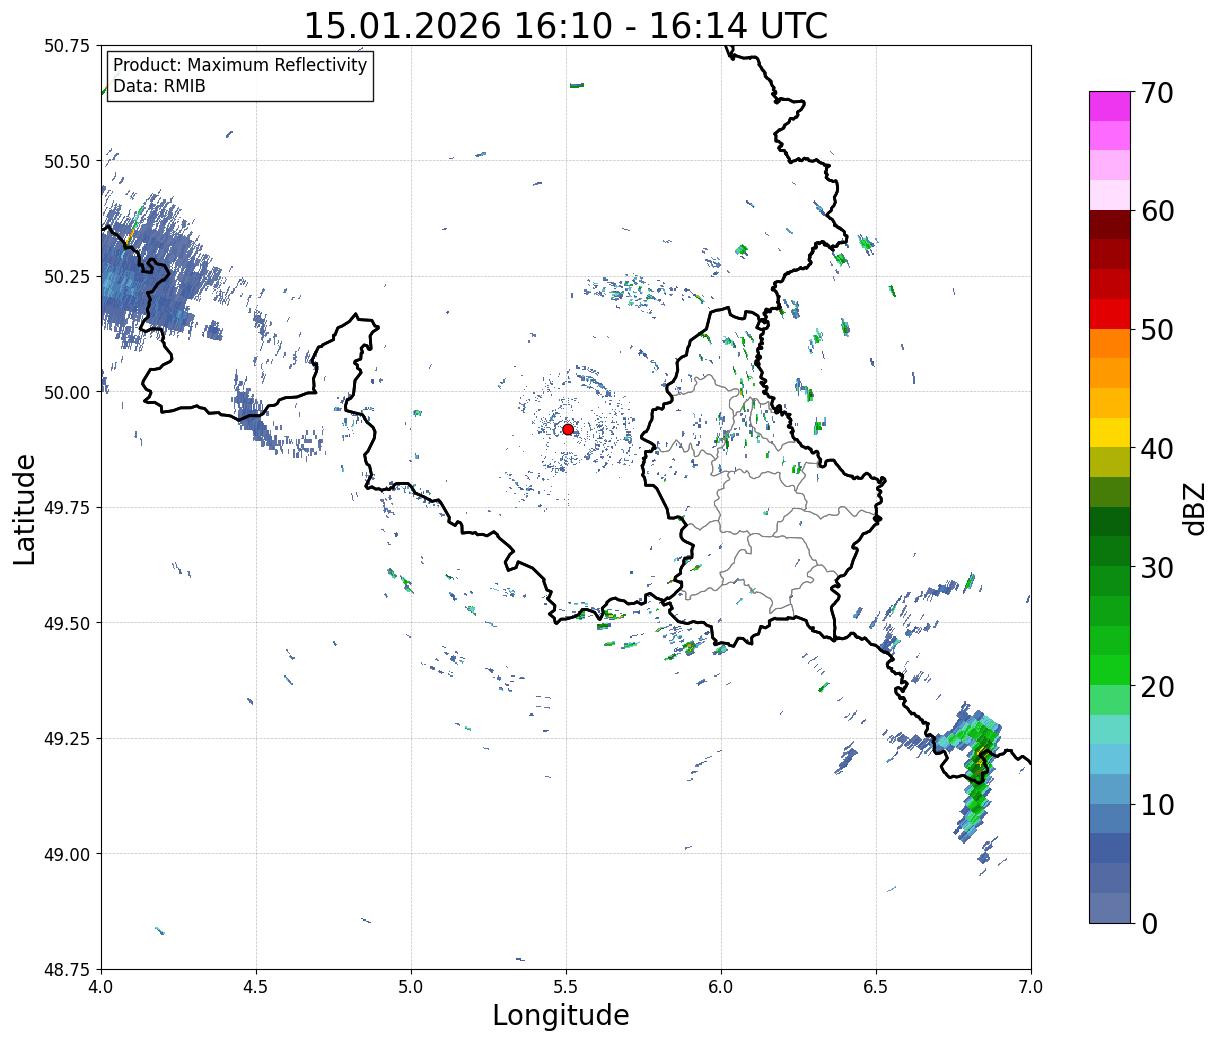1219x1040 pixels.
Task: Click the longitude tick label 7.0
Action: pos(1031,986)
